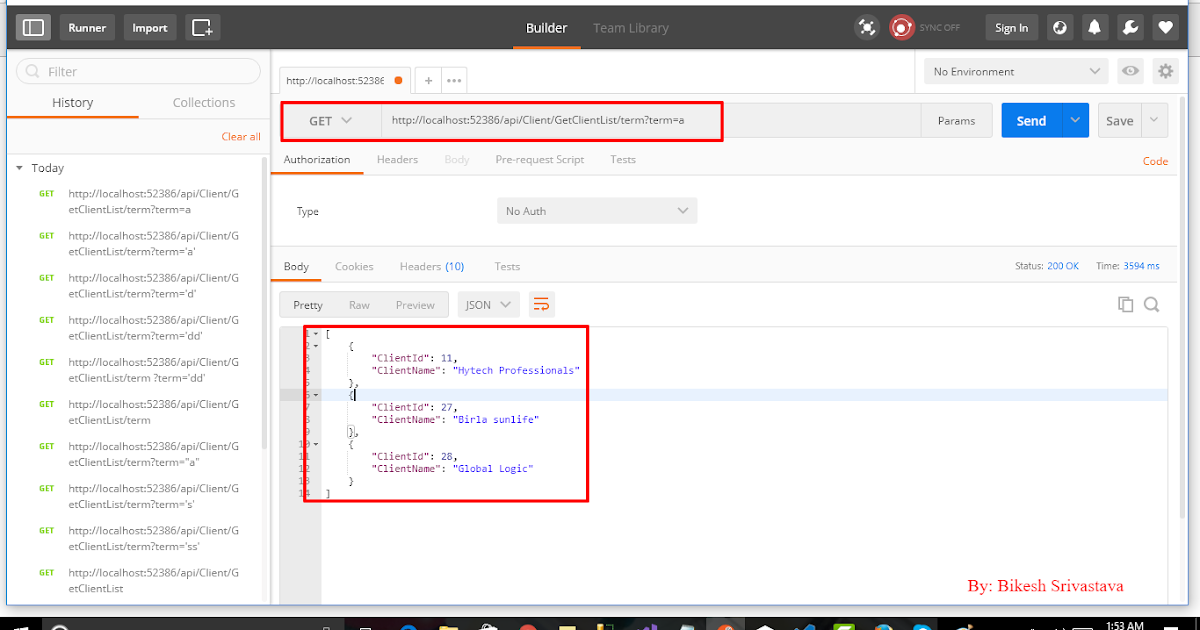
Task: Toggle the sidebar layout icon top-left
Action: [x=33, y=27]
